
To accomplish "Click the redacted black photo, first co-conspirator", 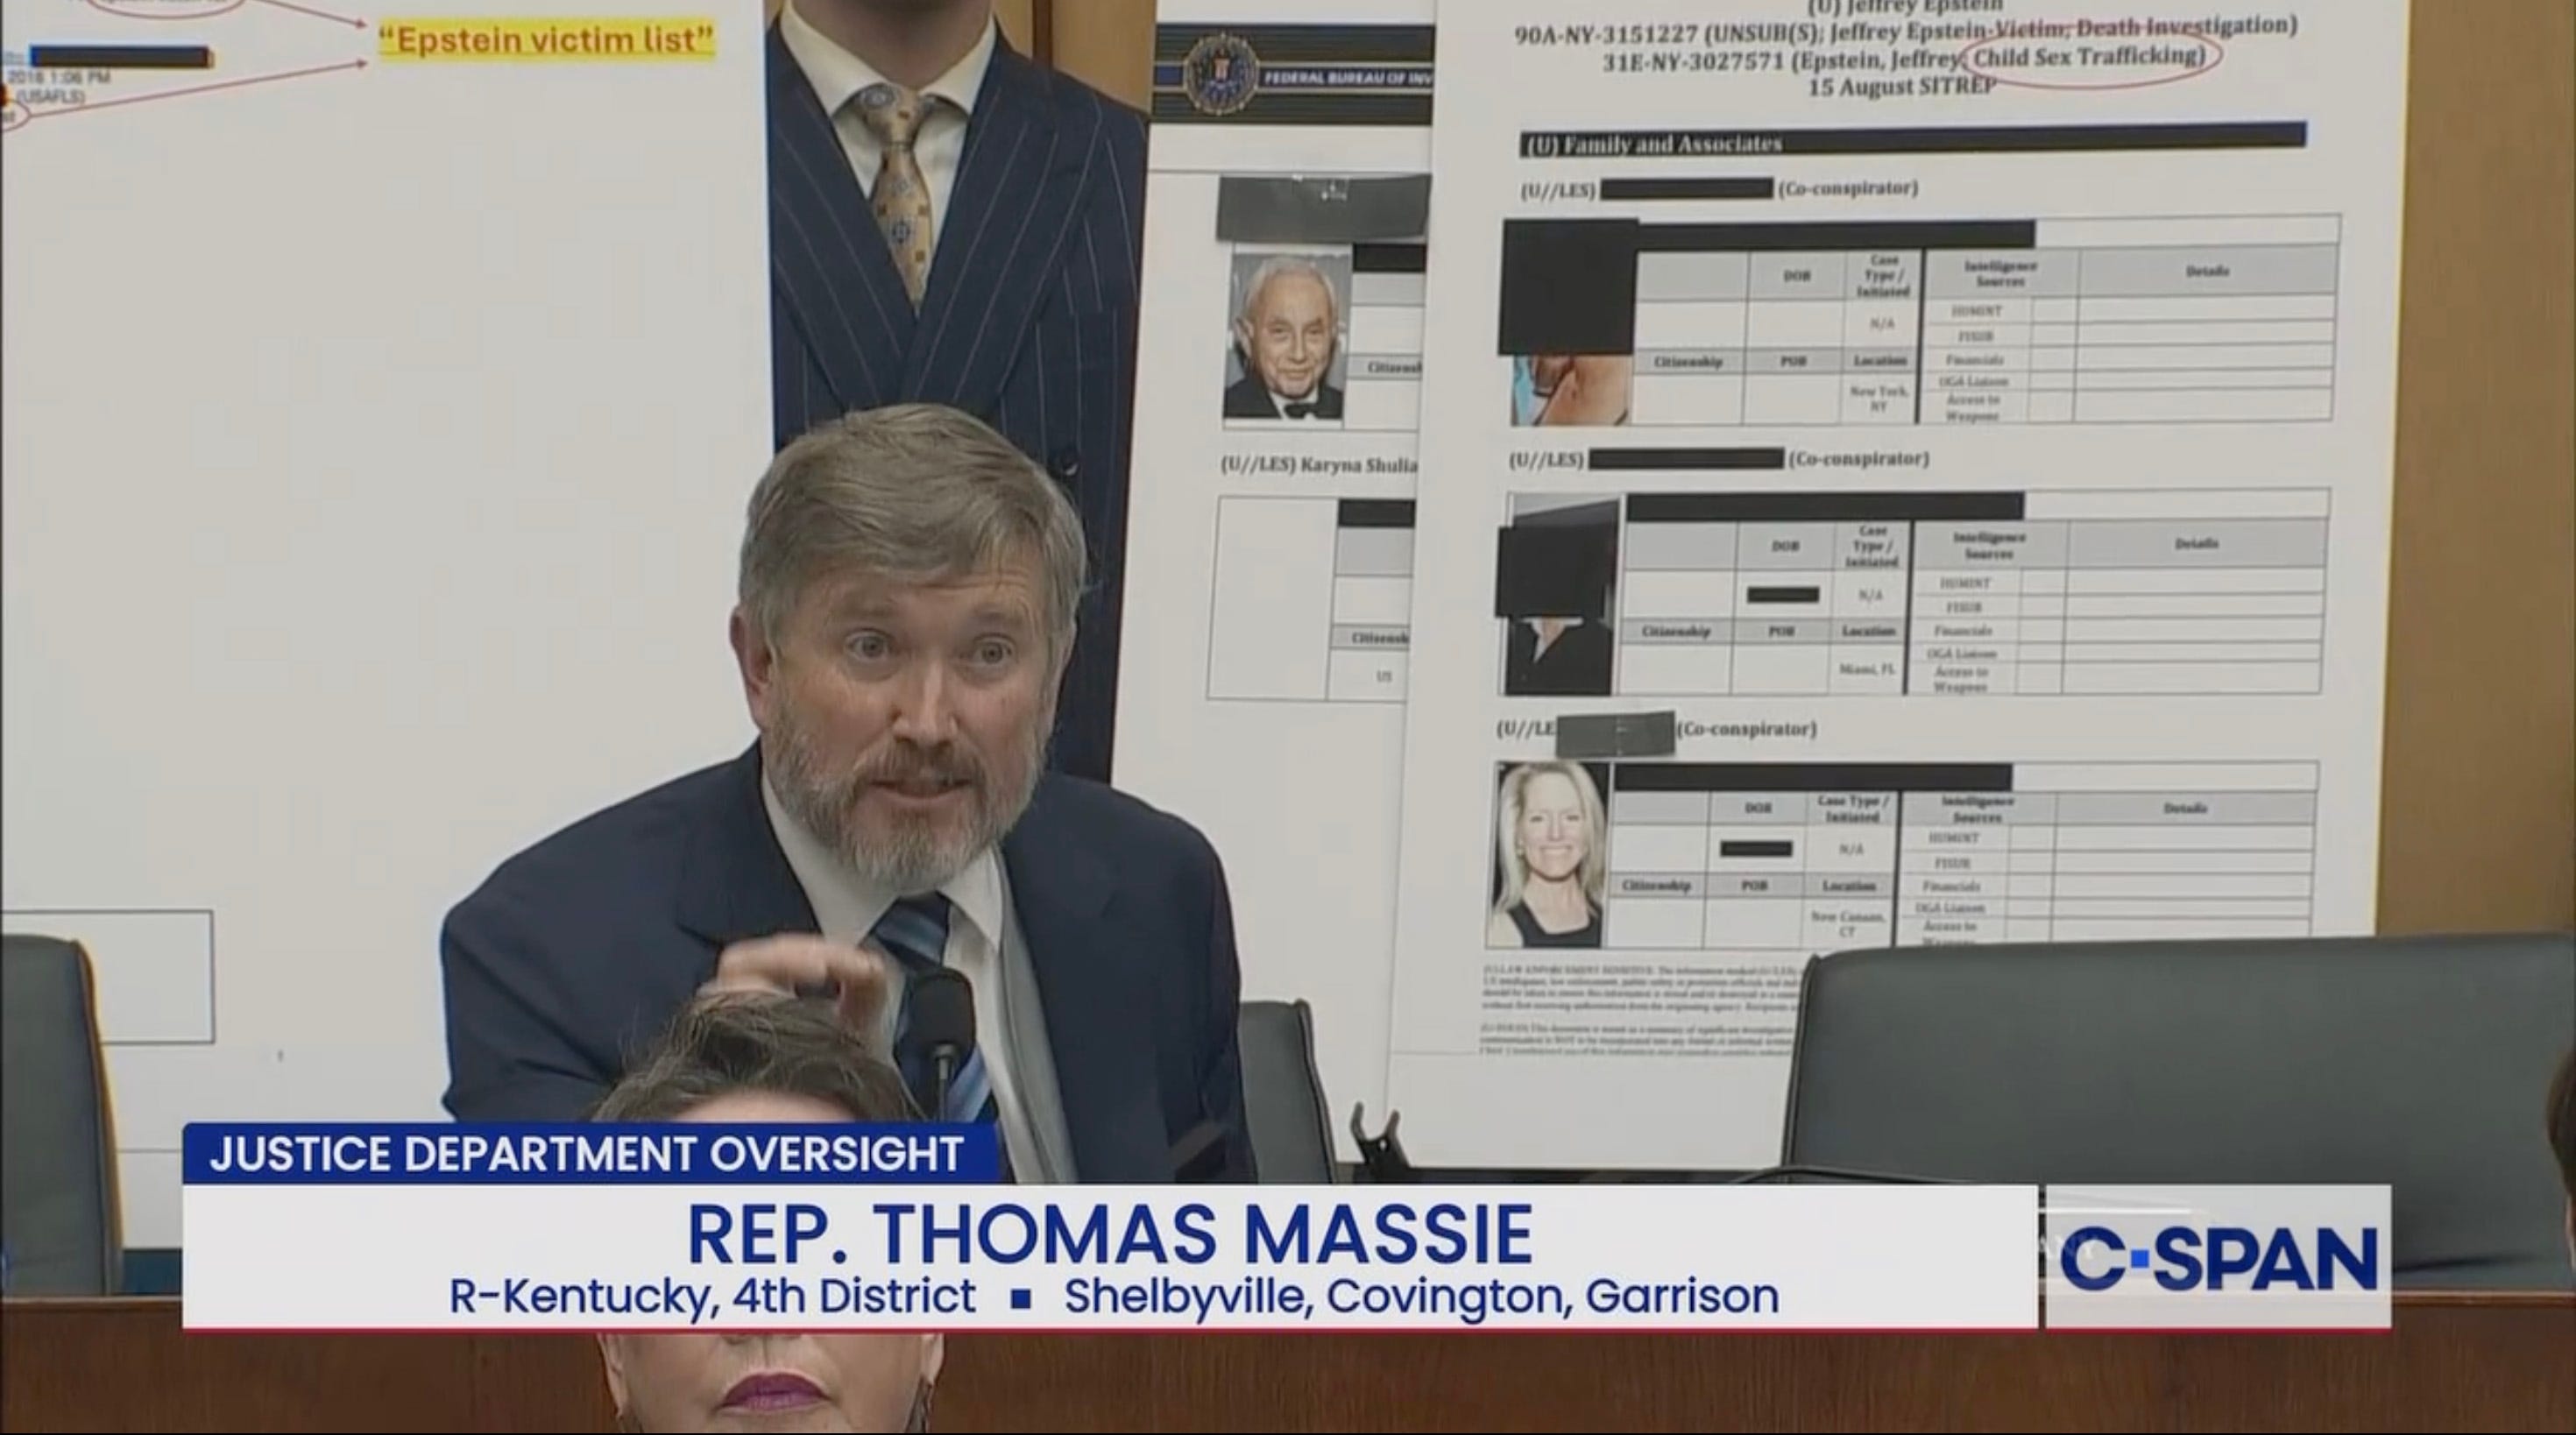I will [1567, 285].
